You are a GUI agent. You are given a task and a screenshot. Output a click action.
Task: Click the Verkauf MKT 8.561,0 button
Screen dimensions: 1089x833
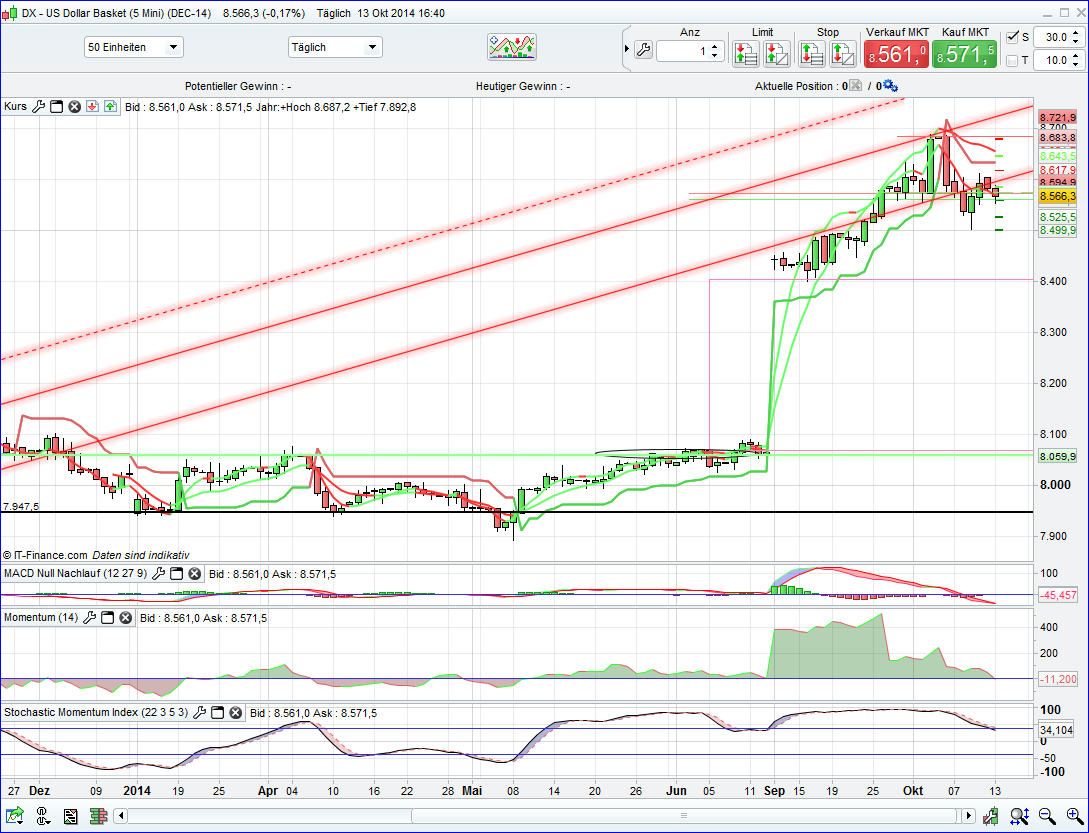pyautogui.click(x=896, y=53)
